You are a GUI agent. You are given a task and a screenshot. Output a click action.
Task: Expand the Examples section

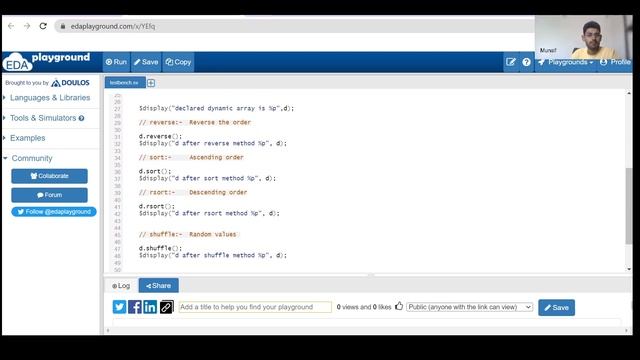click(x=27, y=138)
